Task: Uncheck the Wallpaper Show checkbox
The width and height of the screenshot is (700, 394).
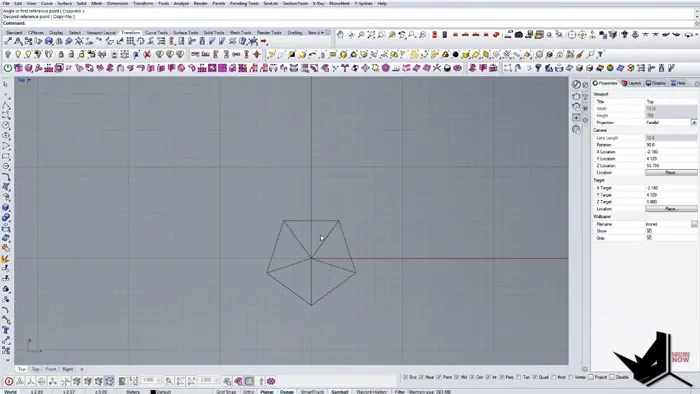Action: pyautogui.click(x=649, y=231)
